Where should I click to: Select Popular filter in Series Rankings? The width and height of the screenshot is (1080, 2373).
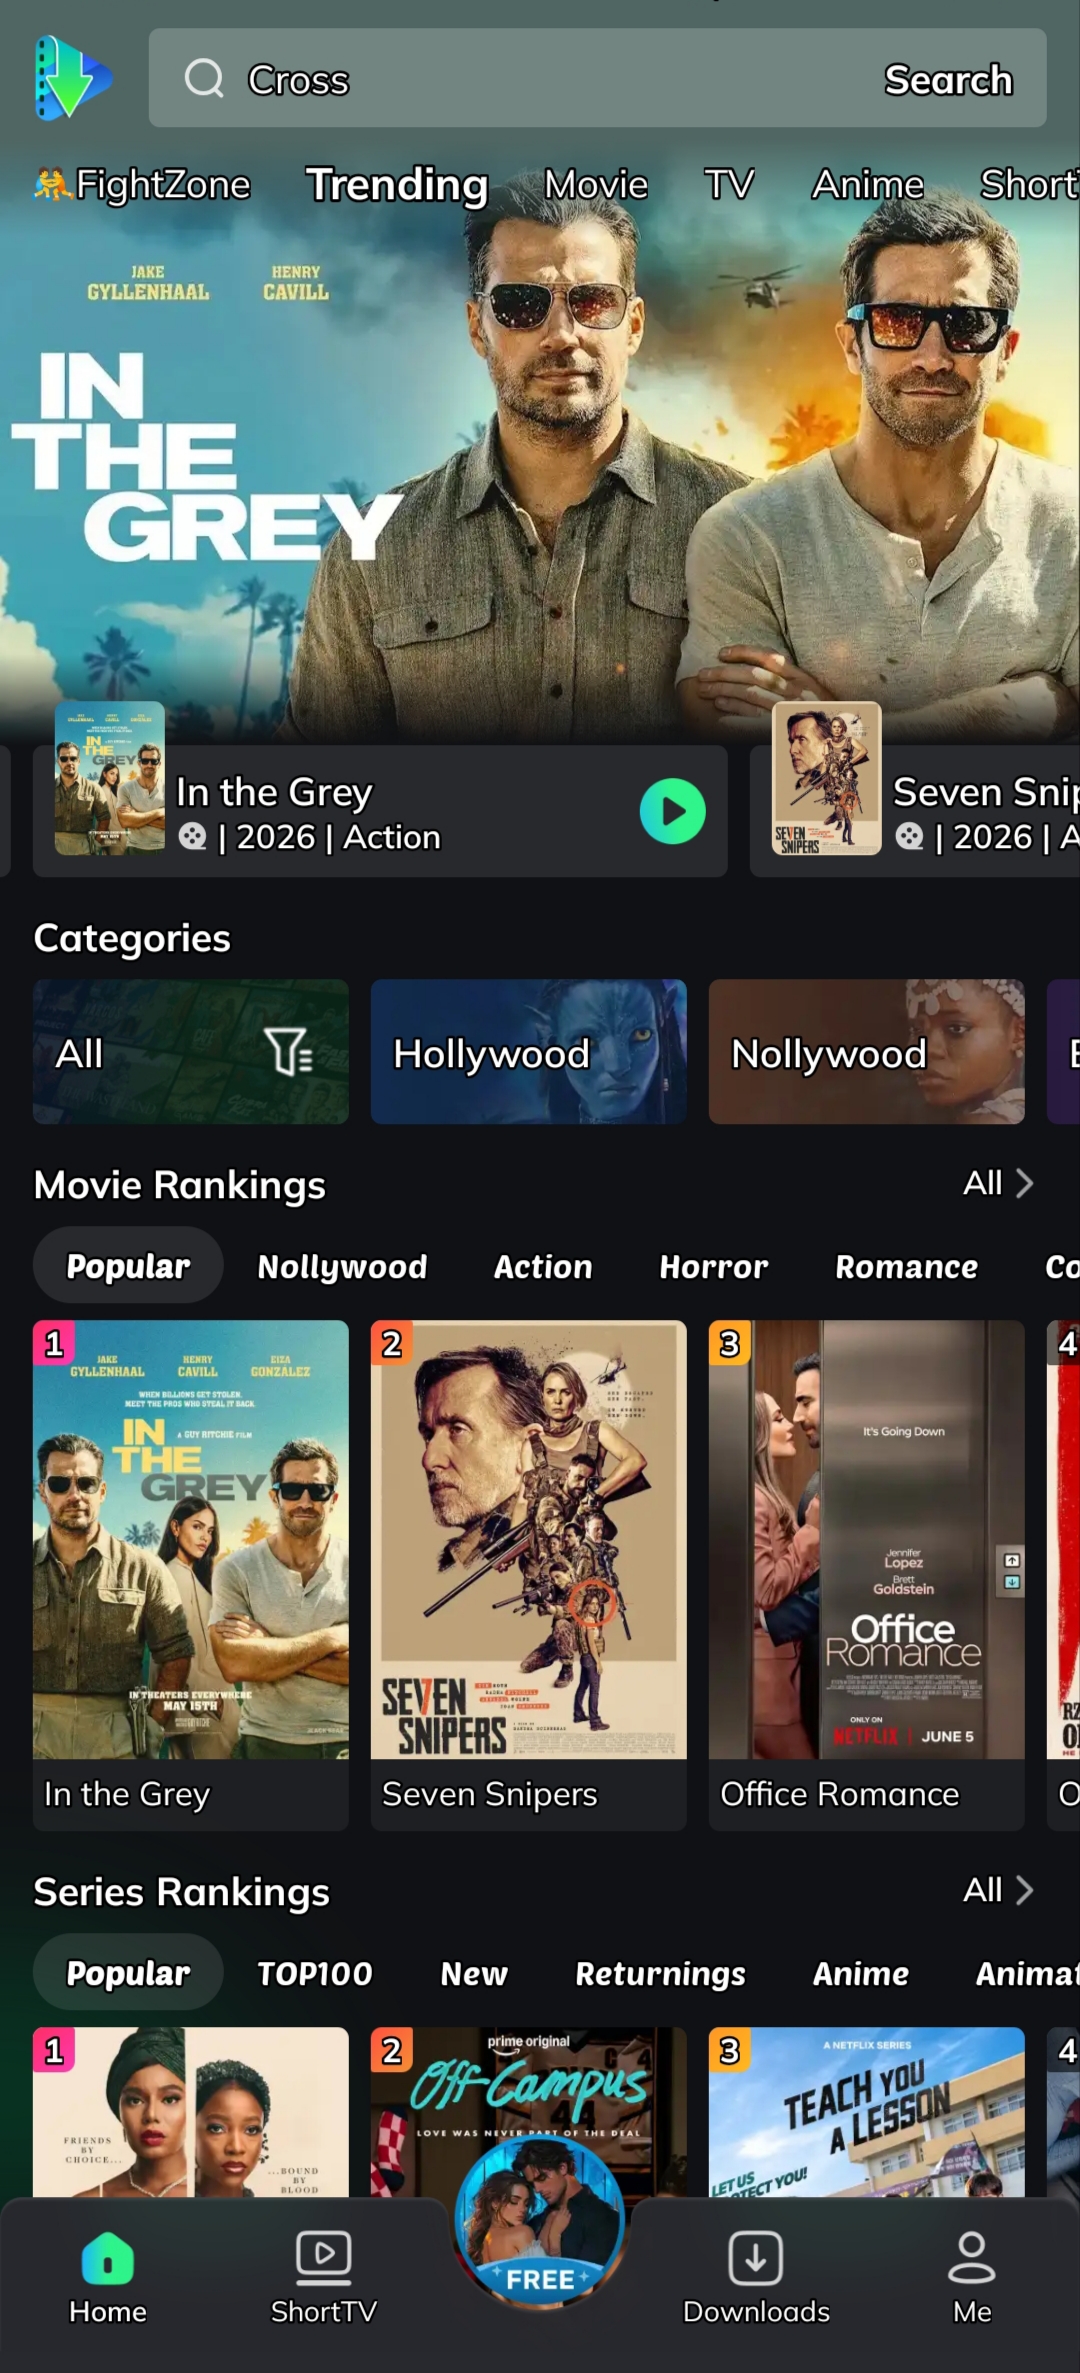point(128,1972)
